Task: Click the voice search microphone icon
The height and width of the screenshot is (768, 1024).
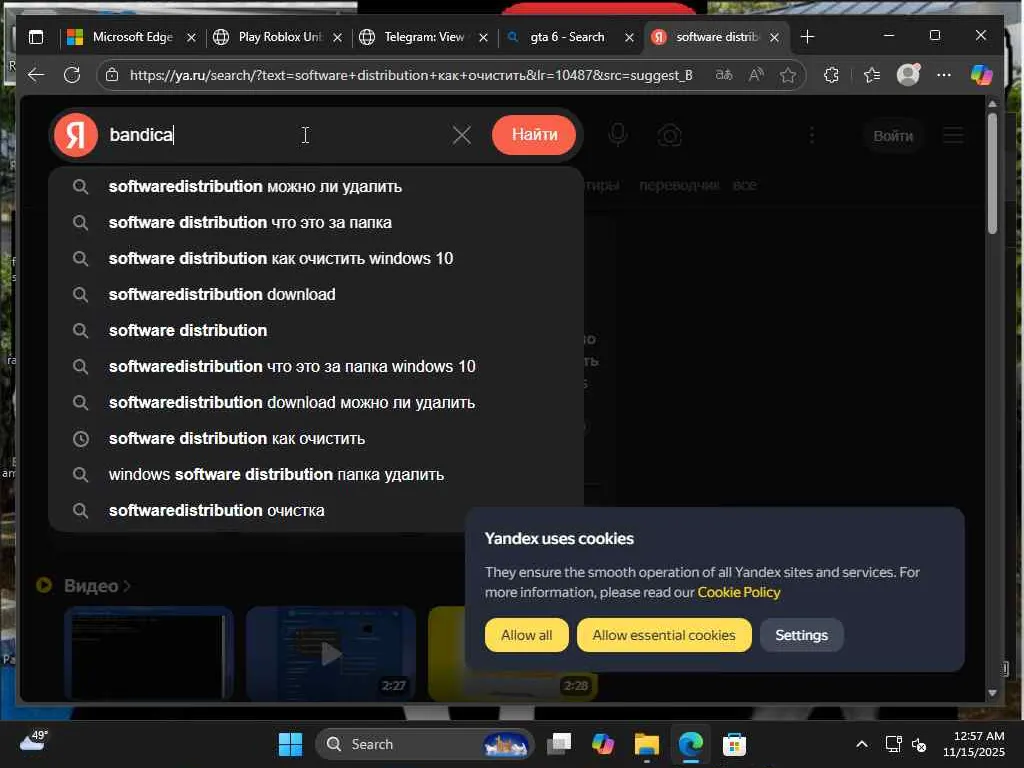Action: (x=618, y=135)
